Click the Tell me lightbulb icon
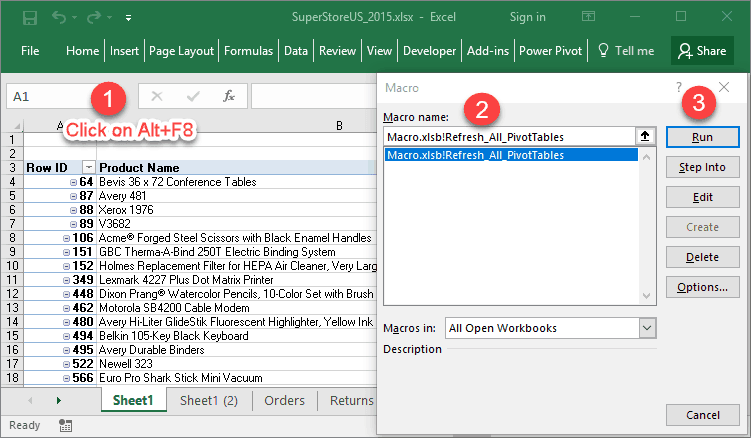The height and width of the screenshot is (438, 751). click(x=603, y=50)
